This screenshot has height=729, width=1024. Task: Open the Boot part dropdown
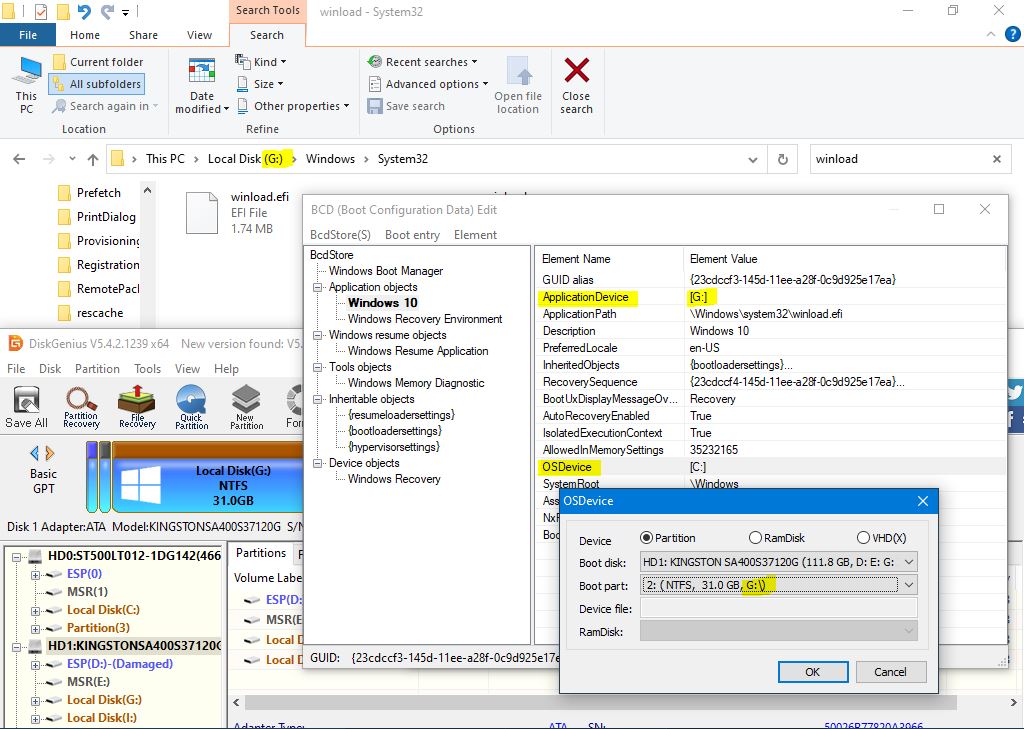click(x=908, y=585)
